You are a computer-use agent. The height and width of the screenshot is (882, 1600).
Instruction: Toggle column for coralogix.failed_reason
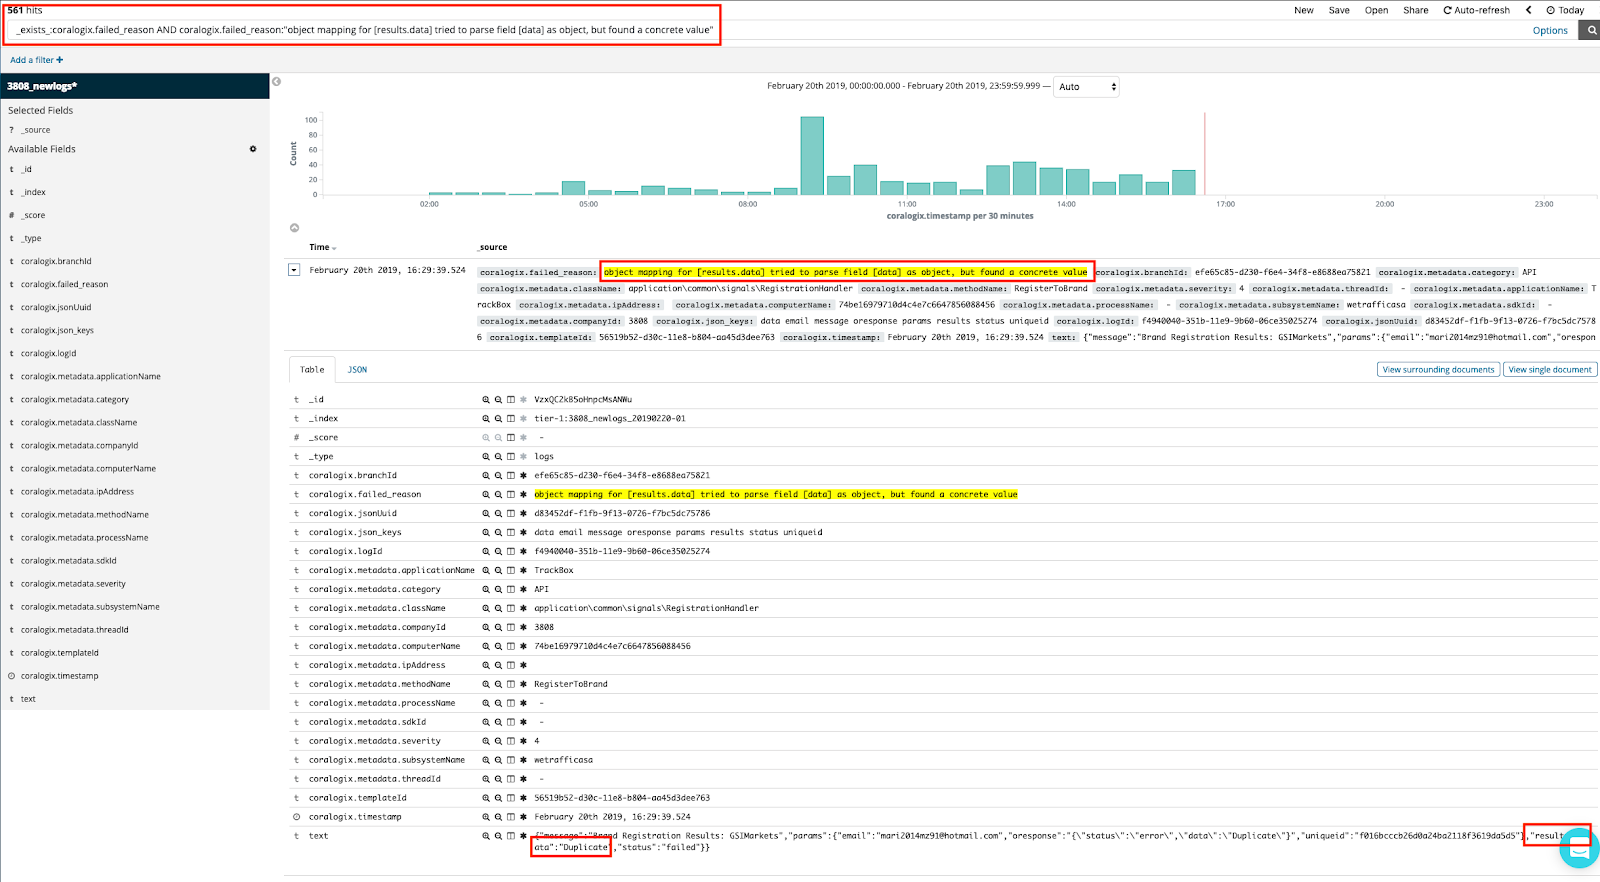click(x=510, y=495)
